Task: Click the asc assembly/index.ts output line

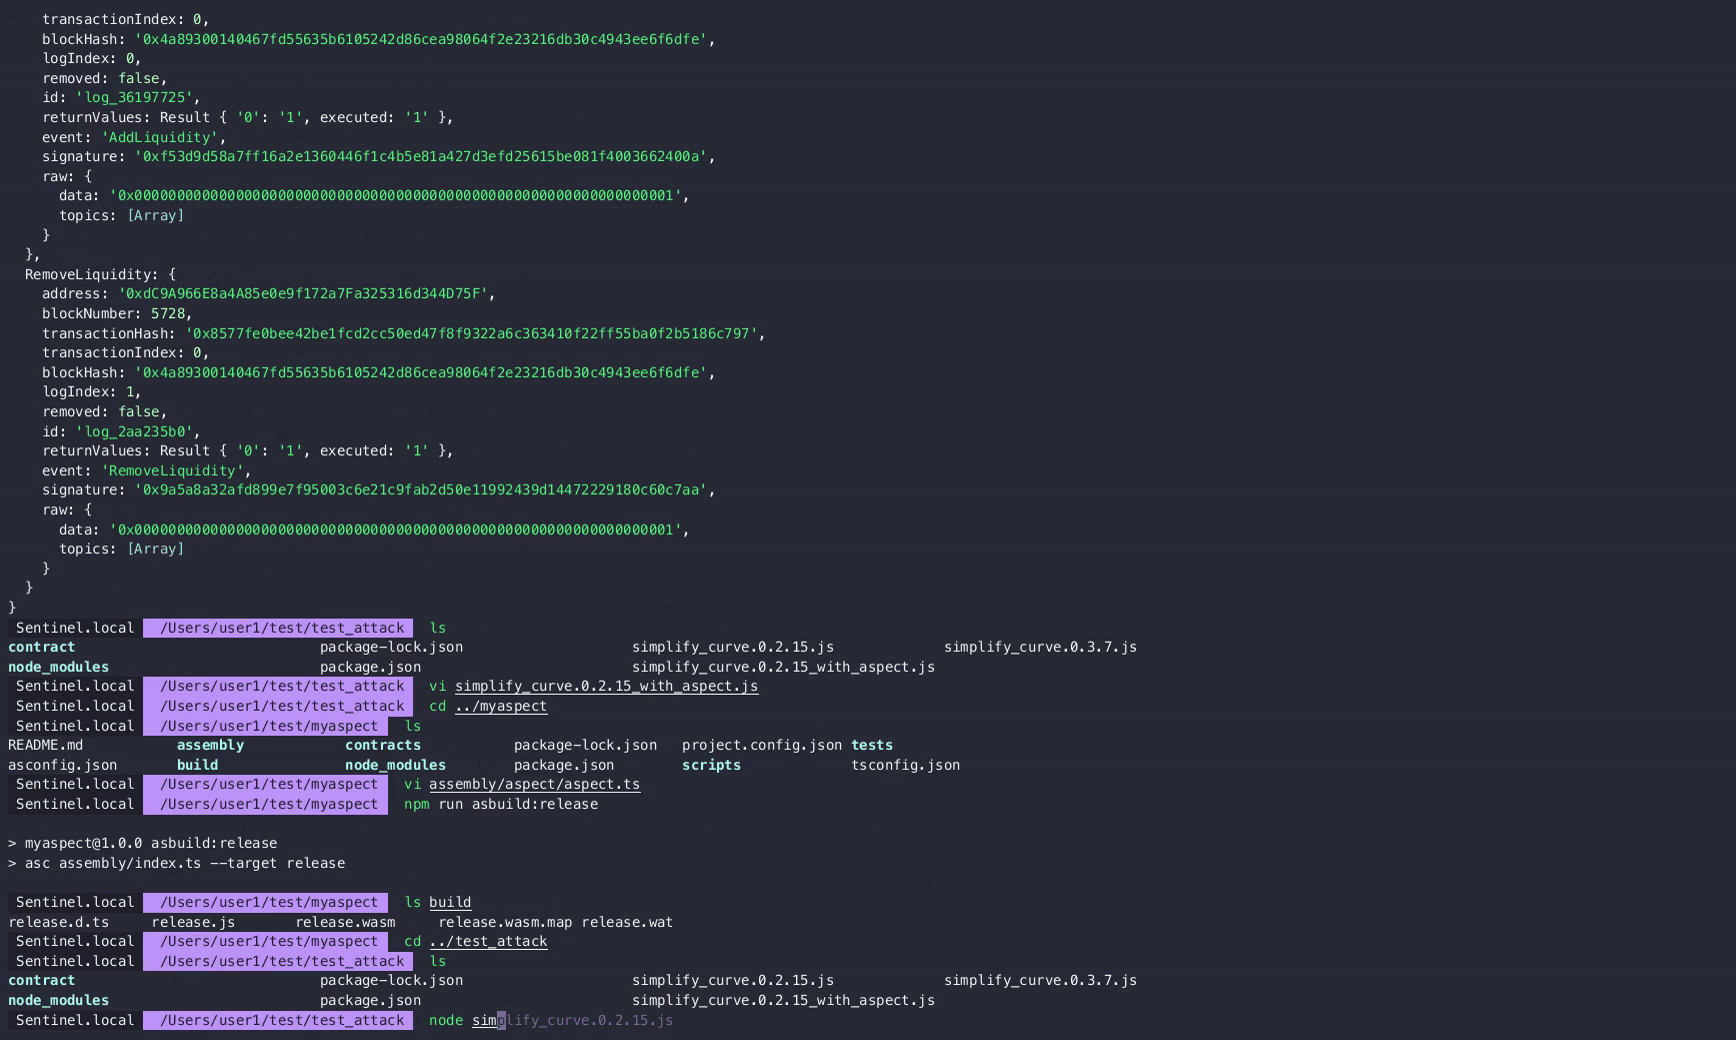Action: [176, 863]
